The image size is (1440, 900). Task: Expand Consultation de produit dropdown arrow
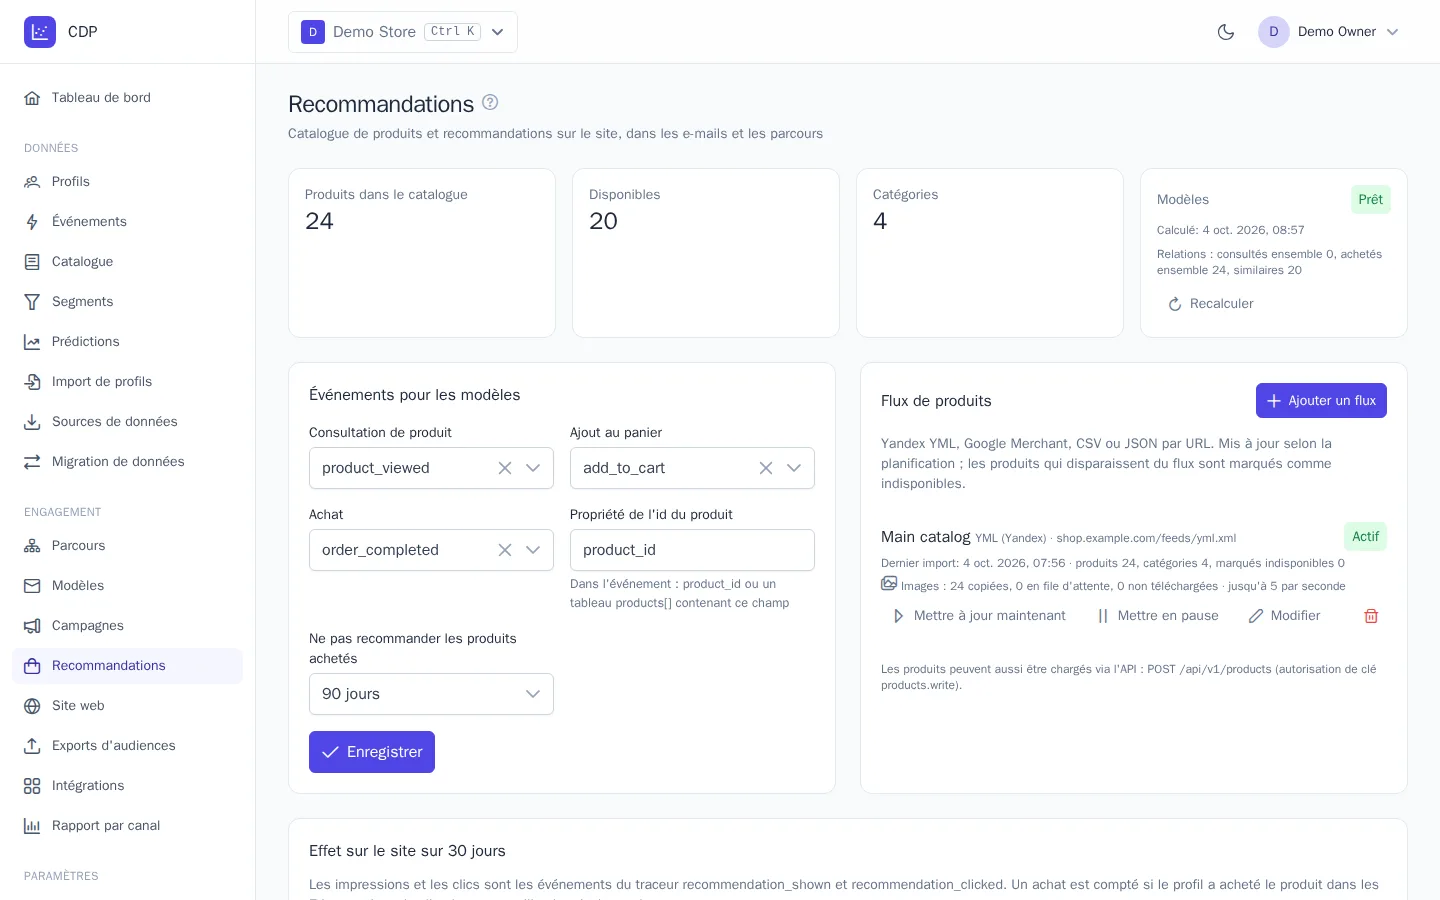533,468
